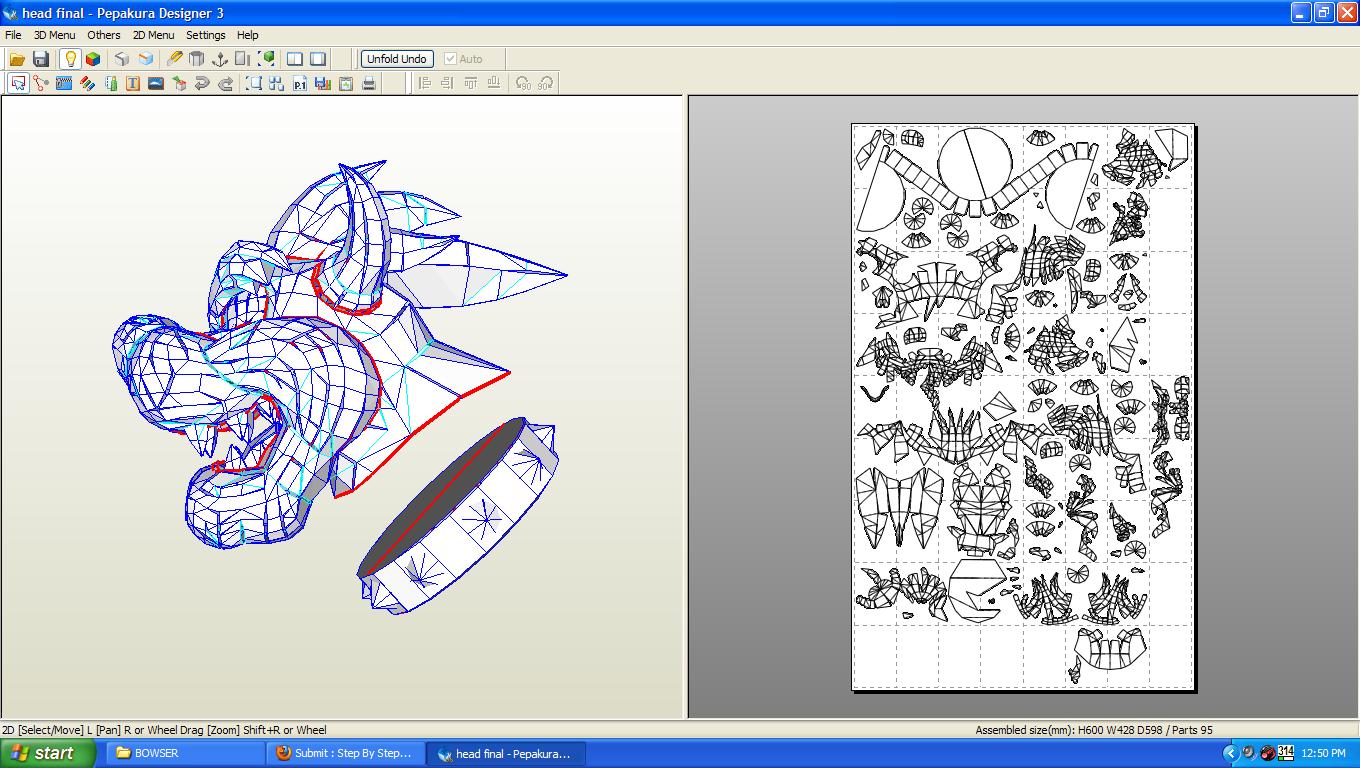Image resolution: width=1360 pixels, height=768 pixels.
Task: Choose the picture image input tool
Action: point(156,83)
